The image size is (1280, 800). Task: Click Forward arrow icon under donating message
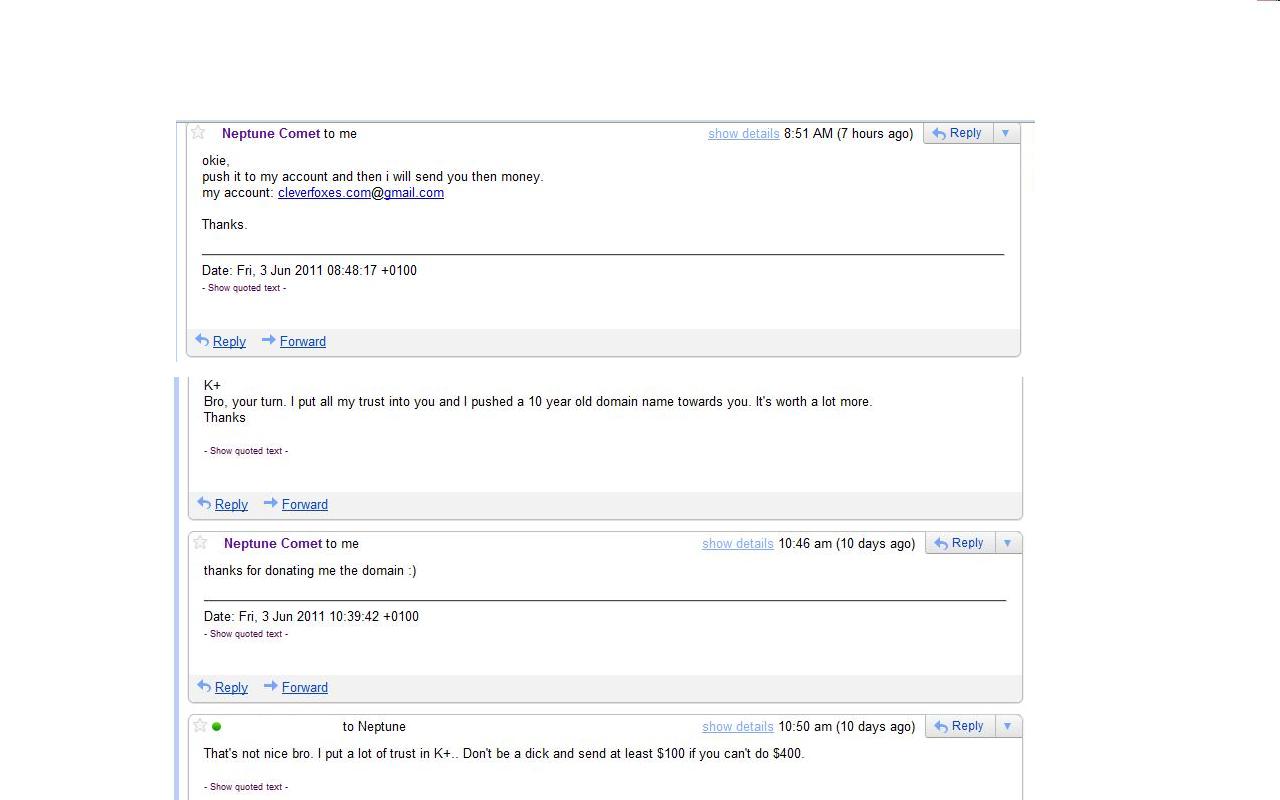coord(270,687)
